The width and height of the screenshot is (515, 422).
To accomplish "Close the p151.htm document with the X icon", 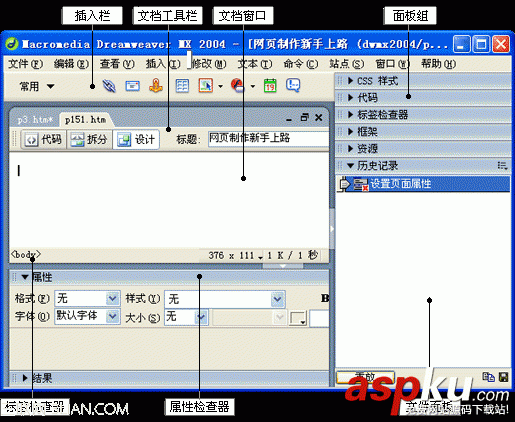I will click(x=319, y=117).
